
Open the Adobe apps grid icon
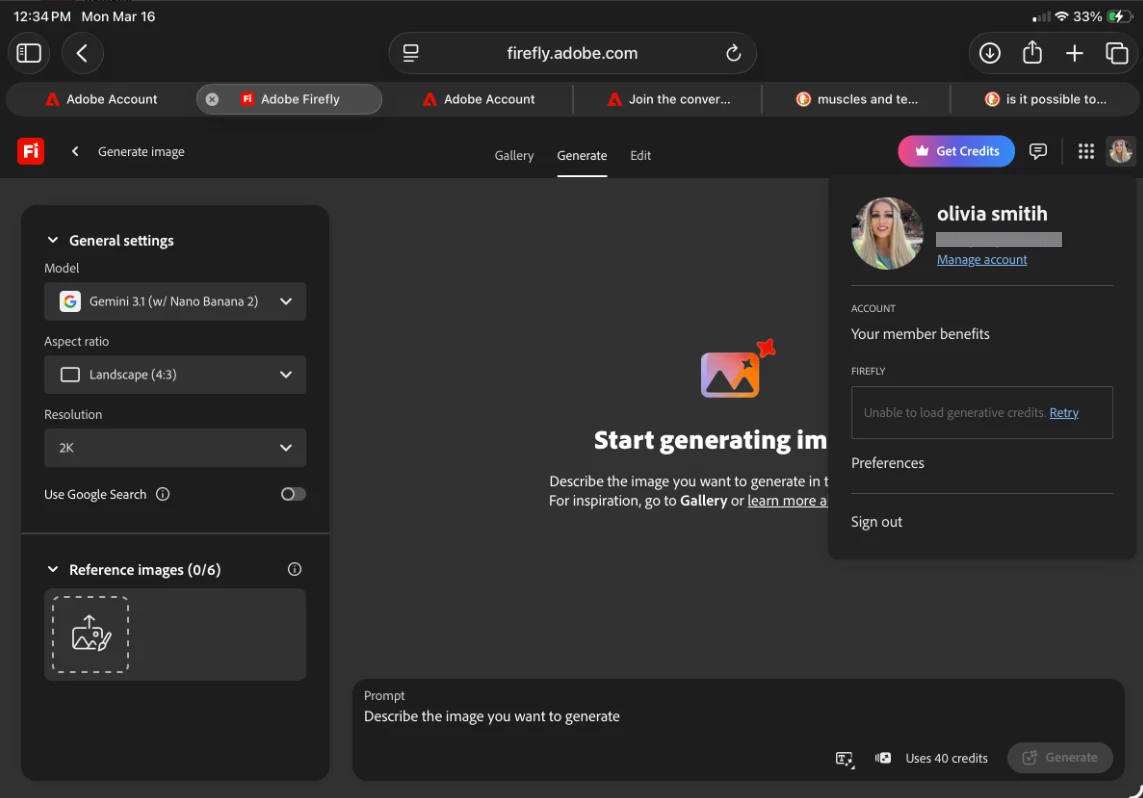pos(1085,151)
